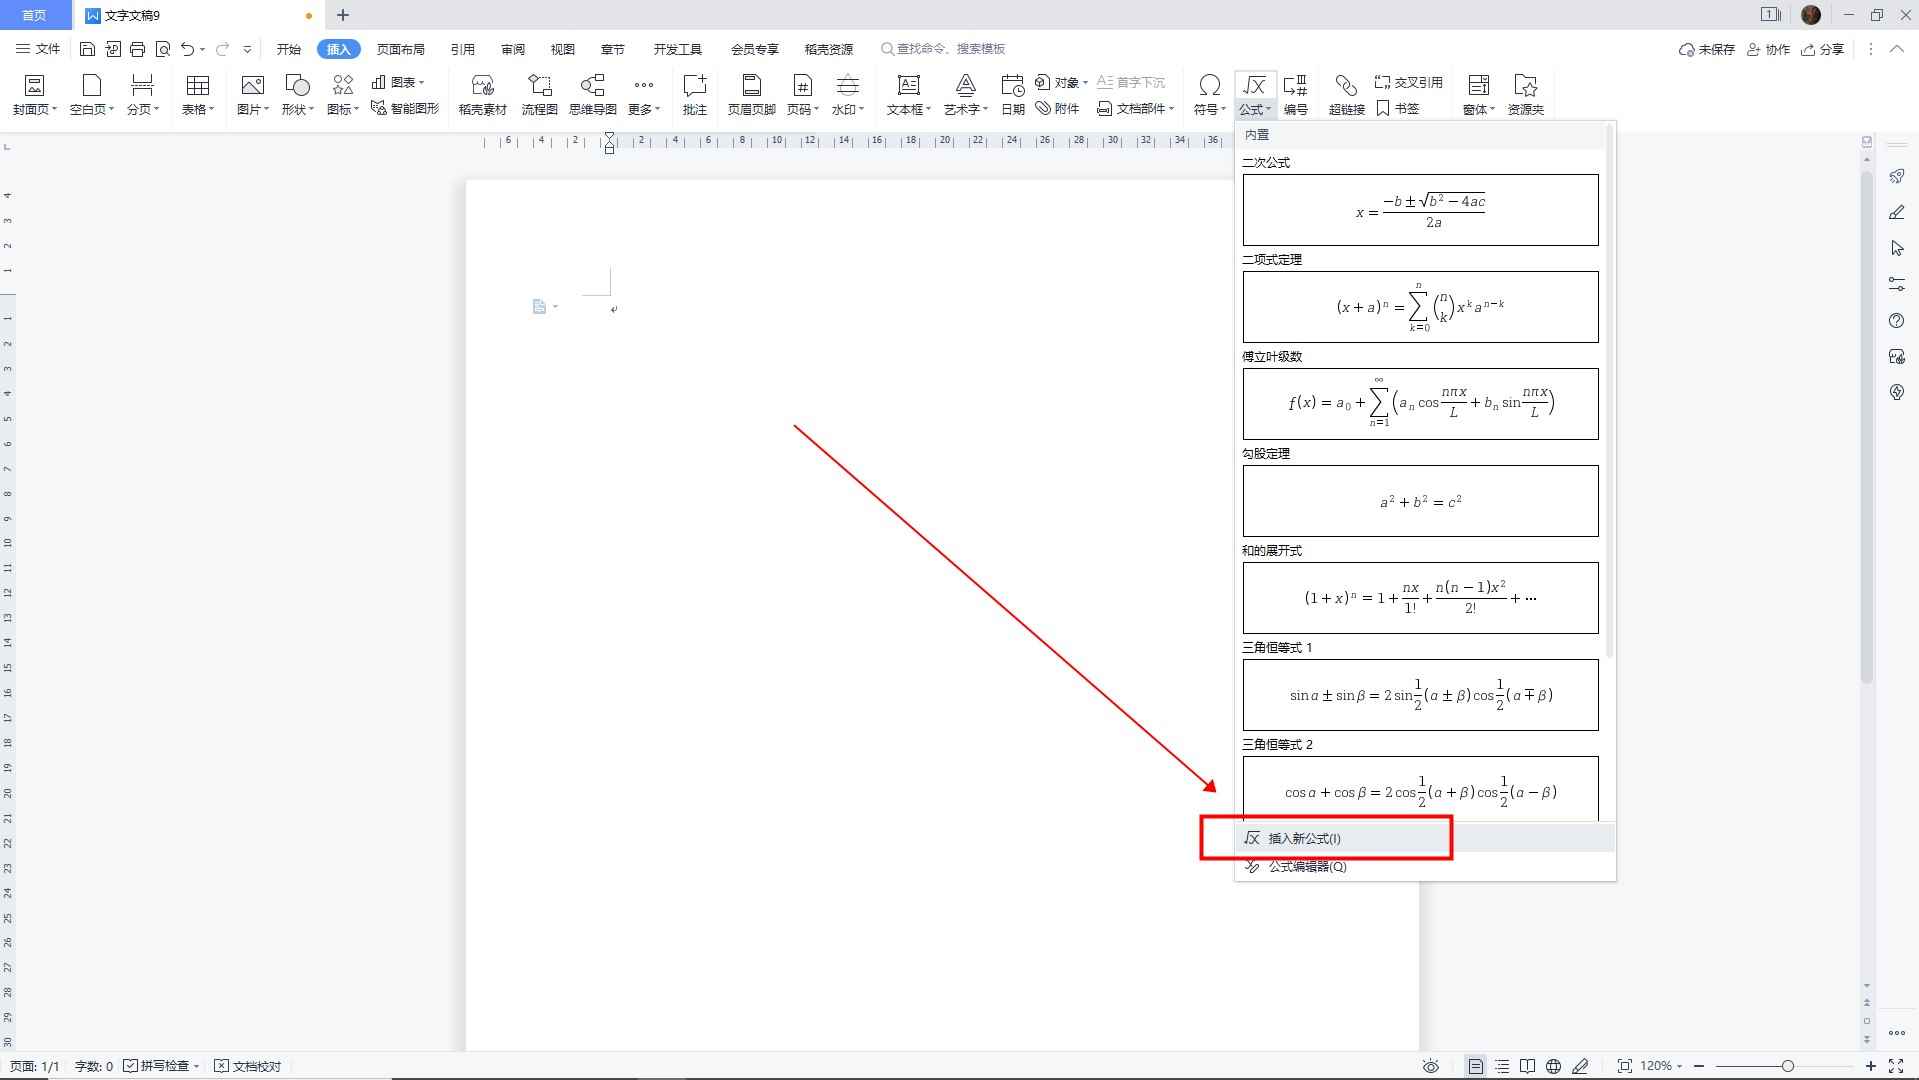Click the 流程图 flowchart icon
The width and height of the screenshot is (1919, 1080).
(x=539, y=95)
